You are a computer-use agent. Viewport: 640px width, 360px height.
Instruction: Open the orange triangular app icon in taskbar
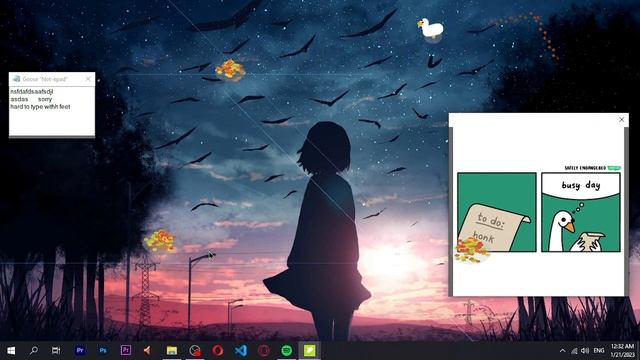[148, 350]
